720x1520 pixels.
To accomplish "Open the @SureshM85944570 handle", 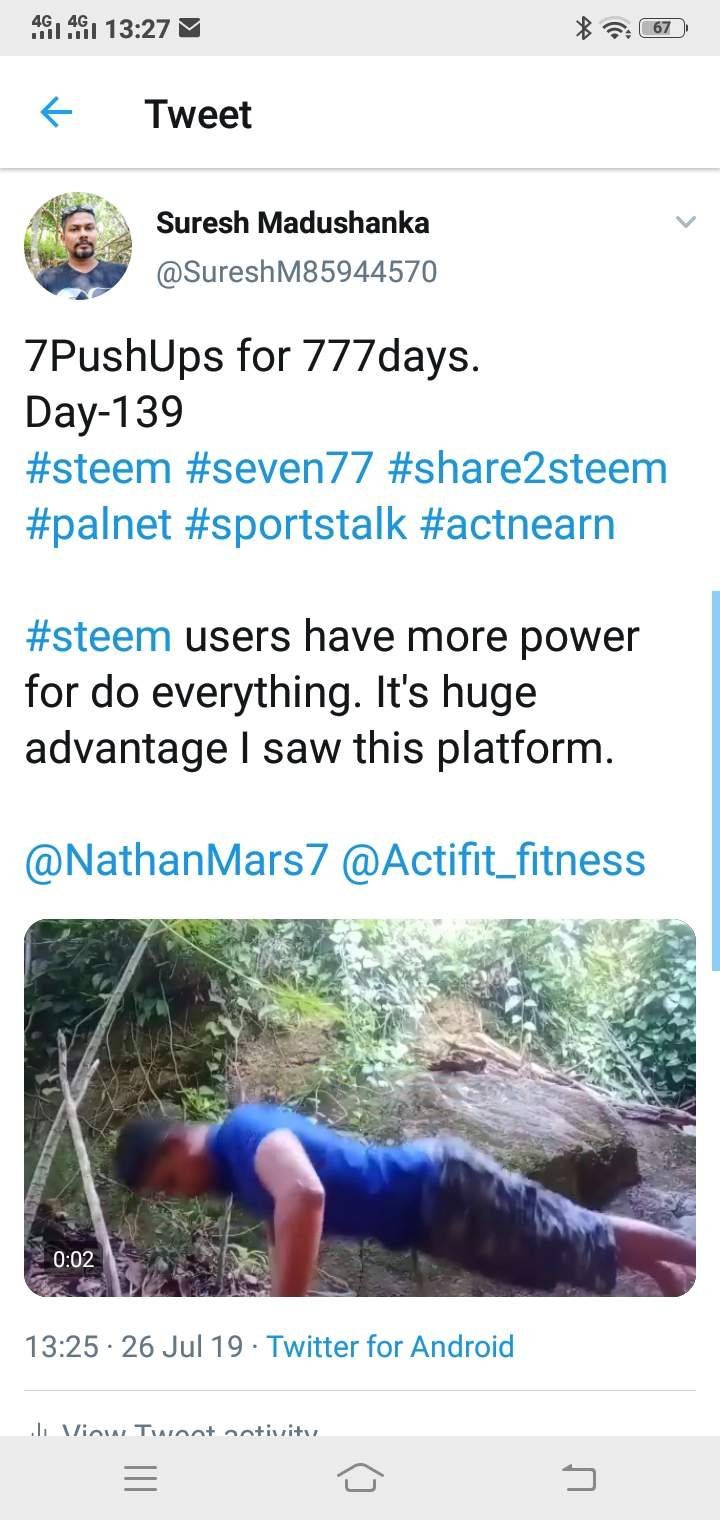I will (x=296, y=271).
